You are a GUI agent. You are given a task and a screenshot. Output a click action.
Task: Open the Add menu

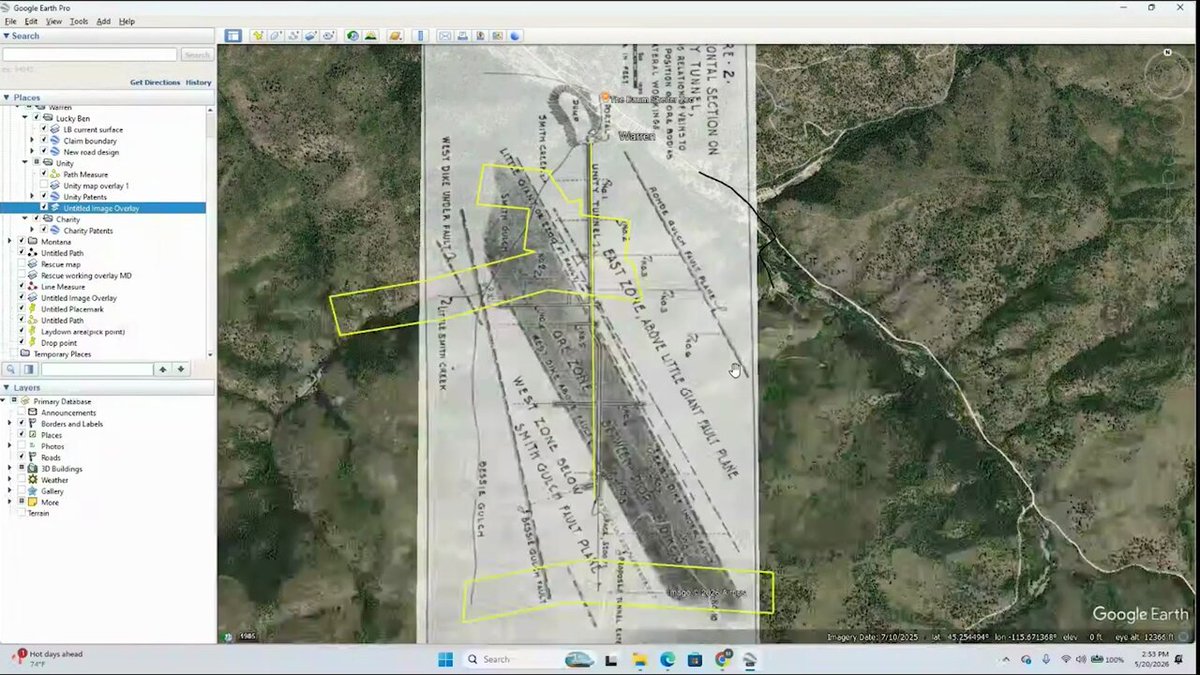(104, 21)
